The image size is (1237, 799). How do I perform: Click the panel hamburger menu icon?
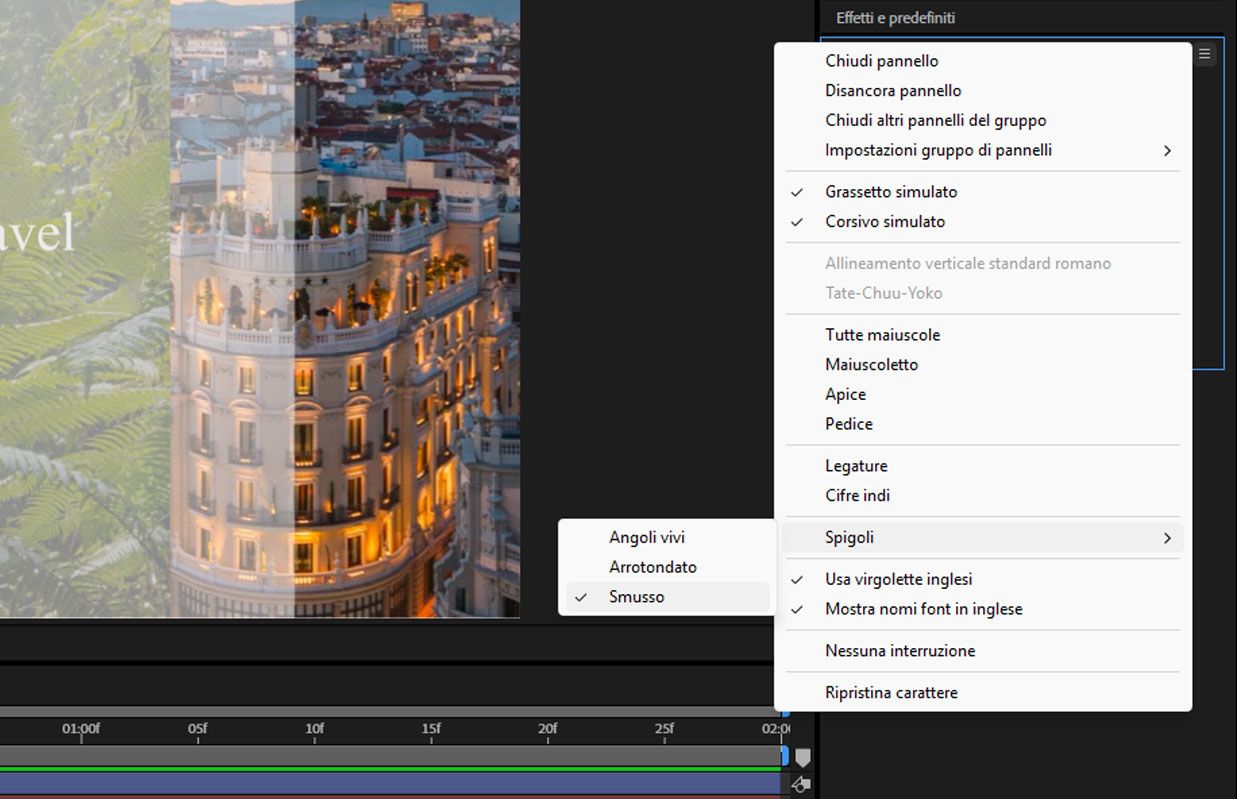point(1204,54)
